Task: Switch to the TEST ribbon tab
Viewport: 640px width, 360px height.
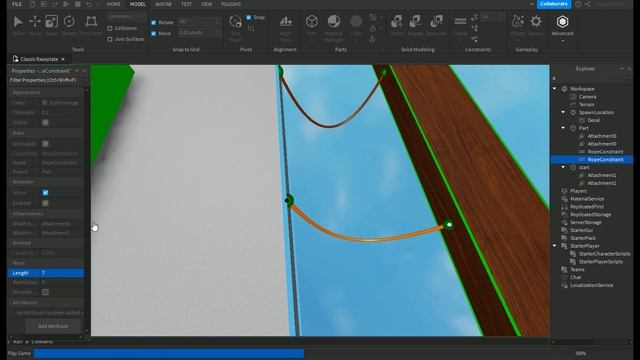Action: point(187,4)
